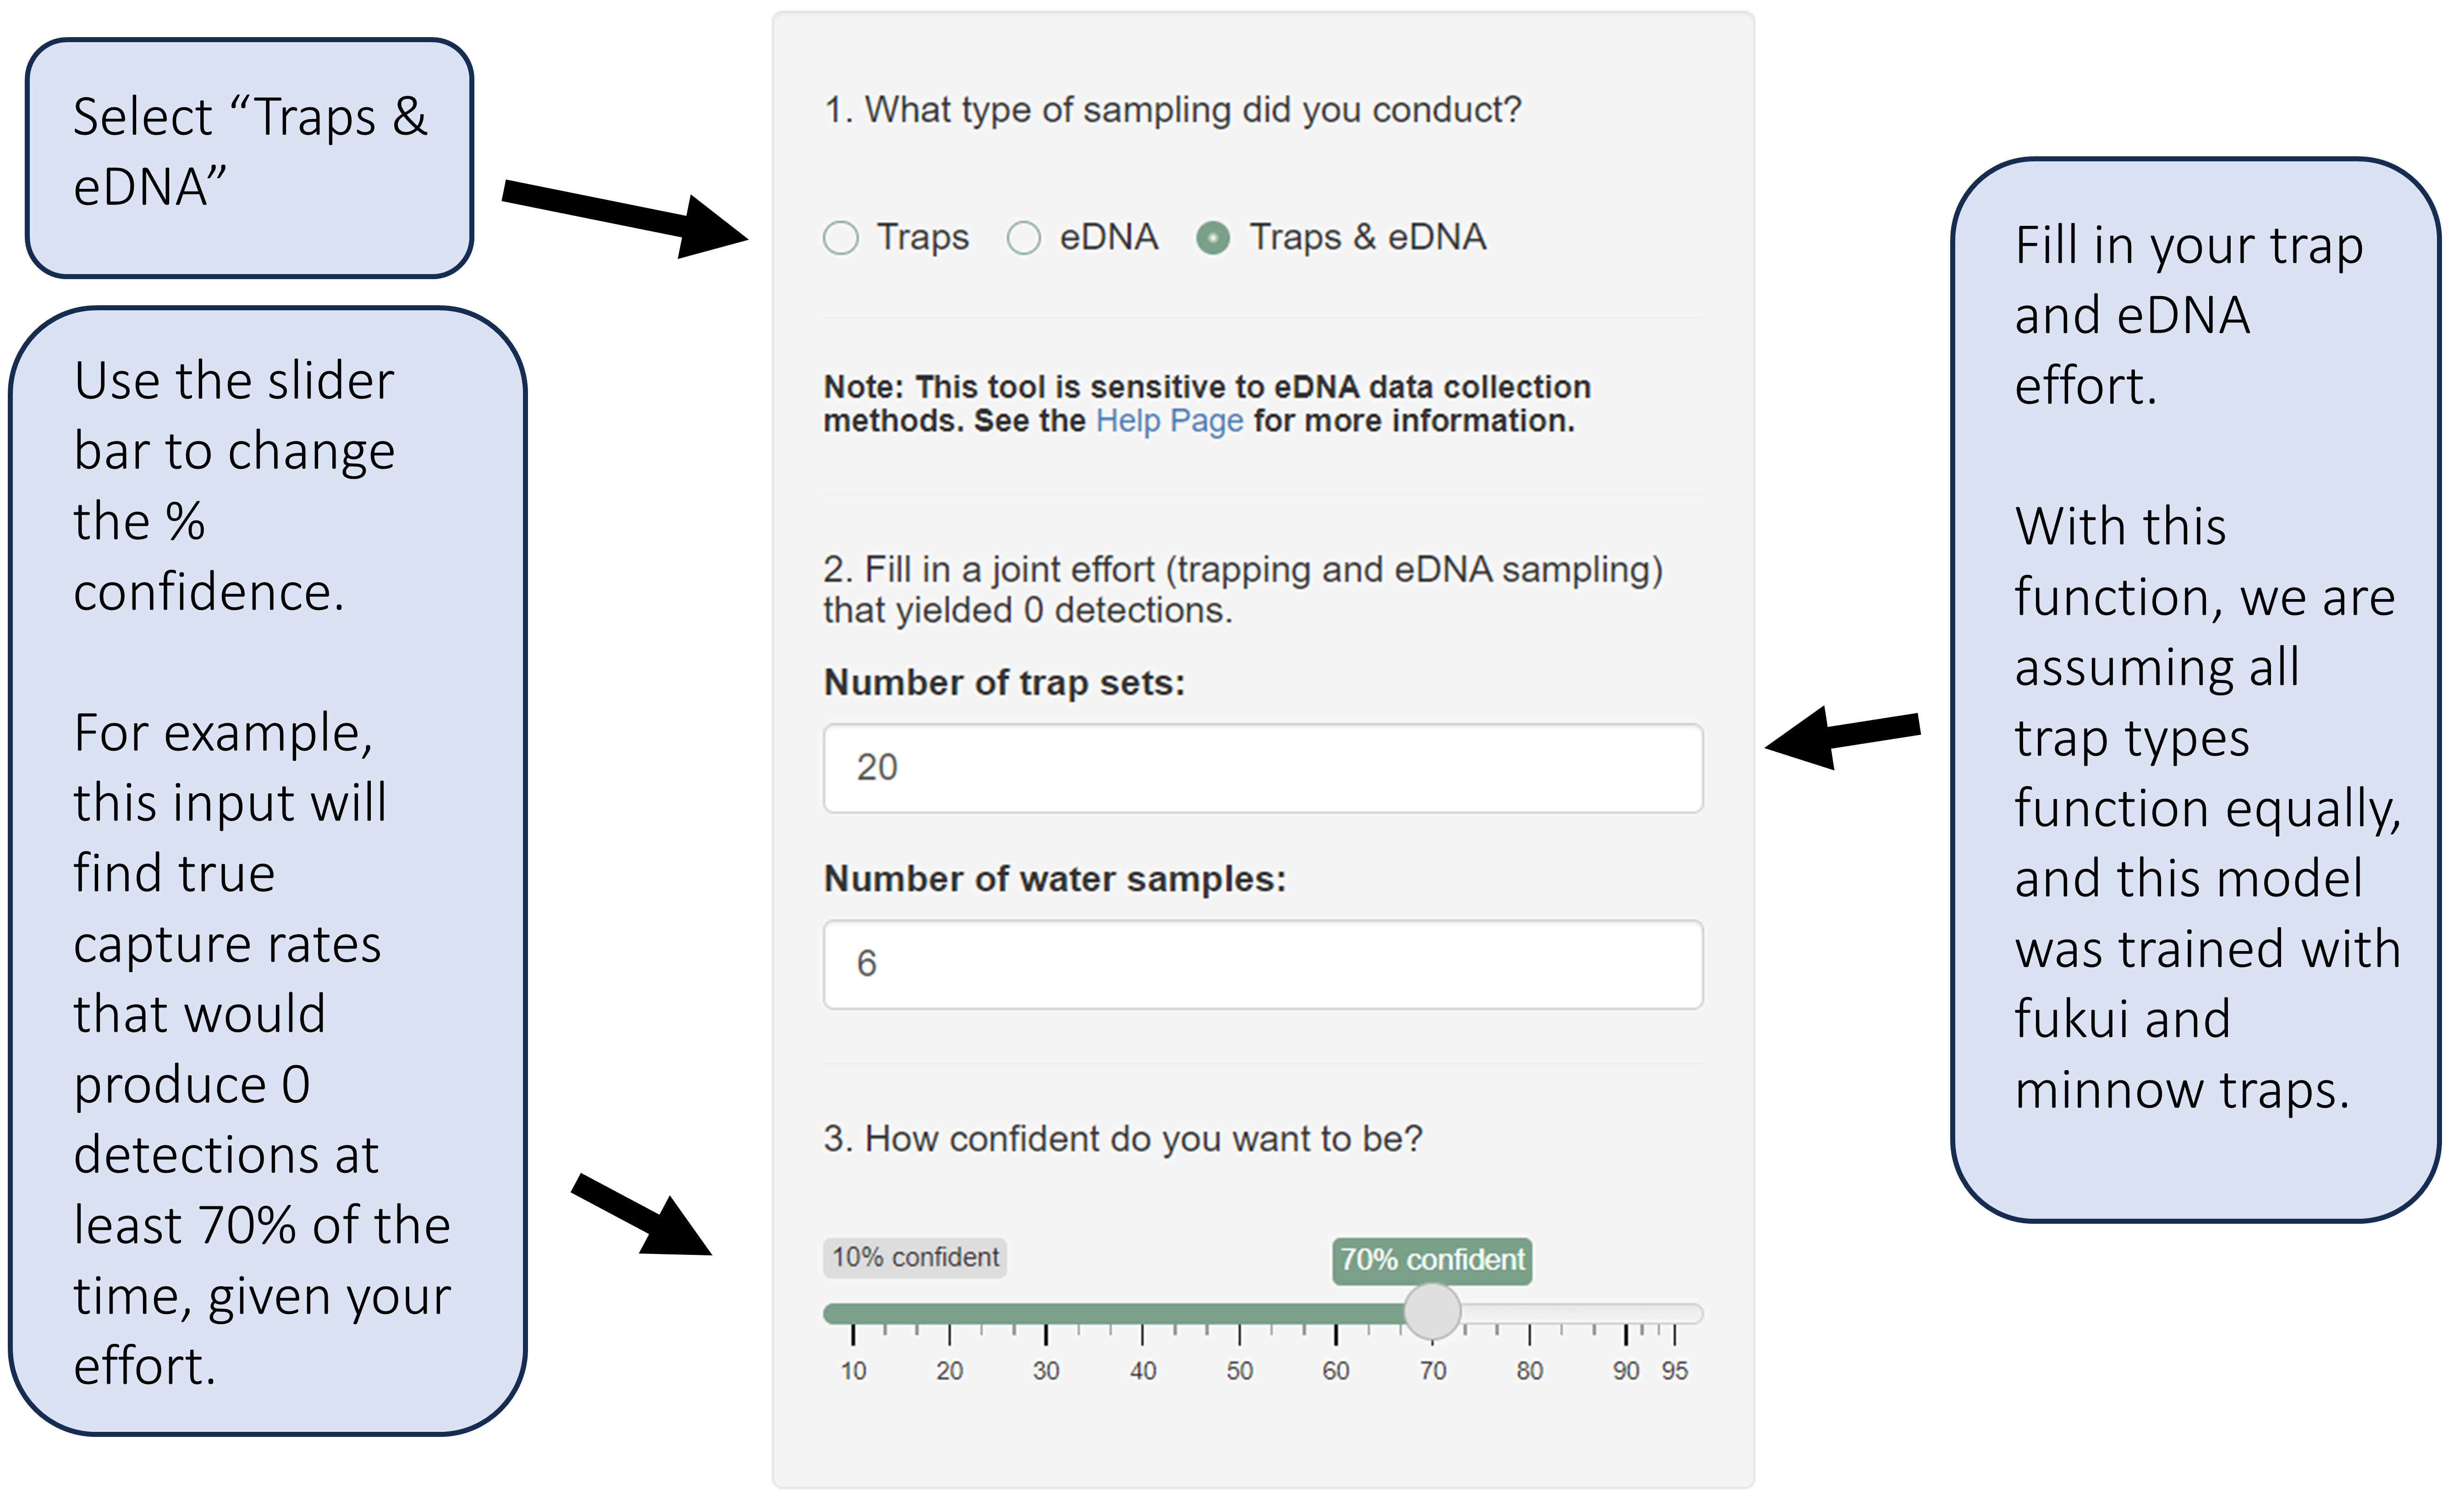This screenshot has width=2464, height=1496.
Task: Open the Help Page link
Action: click(1169, 421)
